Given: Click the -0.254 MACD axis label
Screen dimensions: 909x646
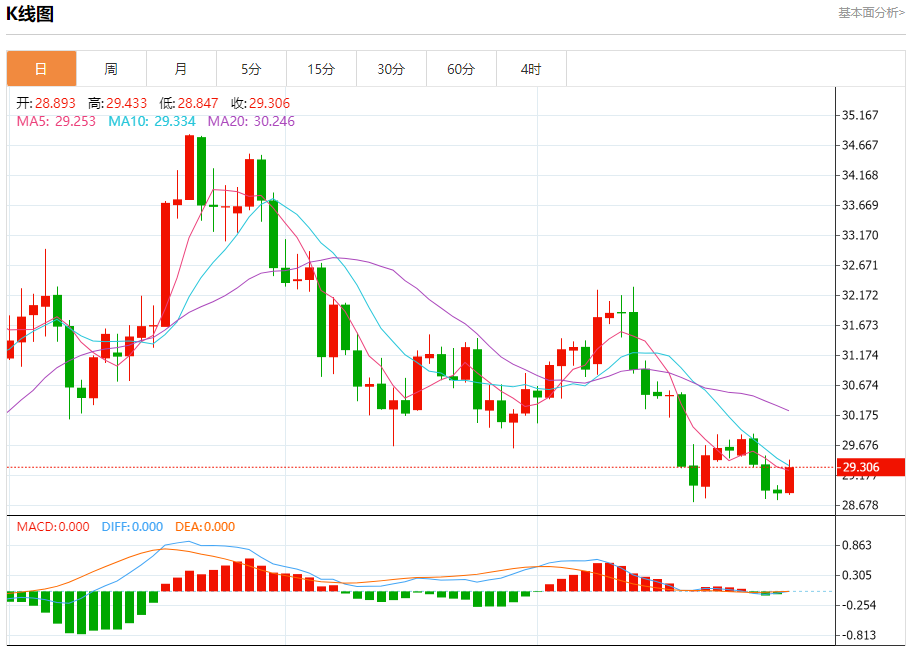Looking at the screenshot, I should click(857, 605).
